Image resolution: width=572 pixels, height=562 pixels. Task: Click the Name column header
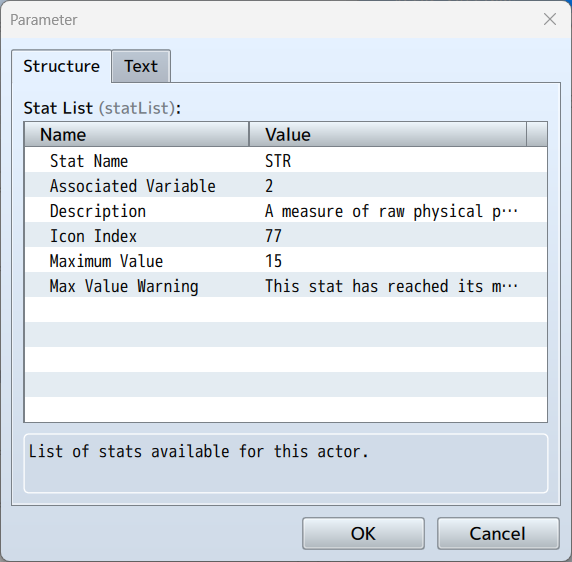tap(137, 134)
